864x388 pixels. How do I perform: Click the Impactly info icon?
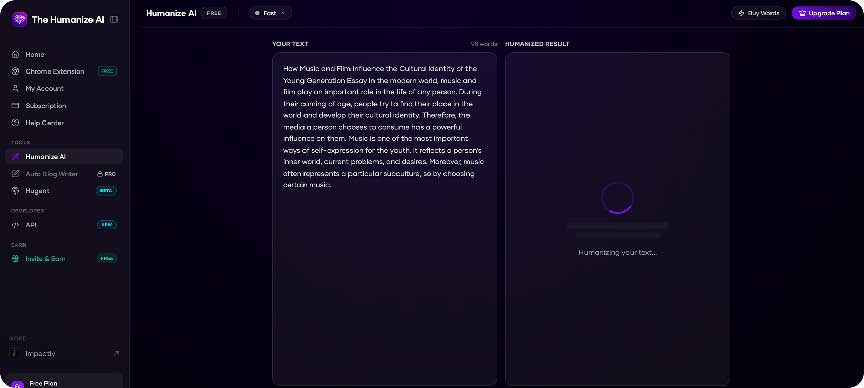pos(15,353)
